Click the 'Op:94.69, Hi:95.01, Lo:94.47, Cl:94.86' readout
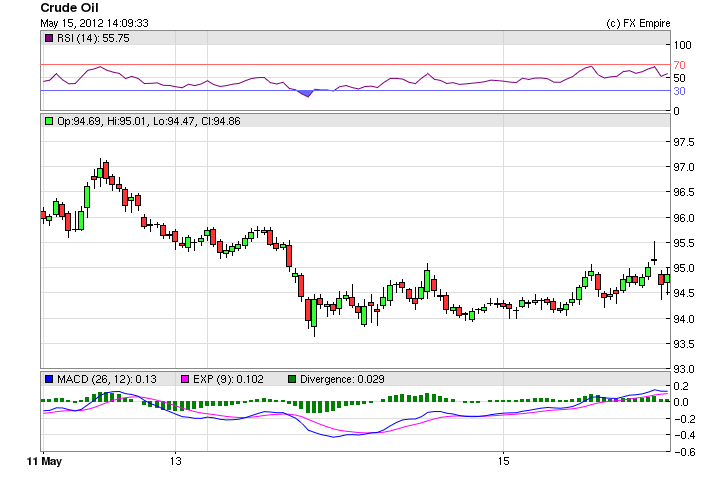 point(149,121)
